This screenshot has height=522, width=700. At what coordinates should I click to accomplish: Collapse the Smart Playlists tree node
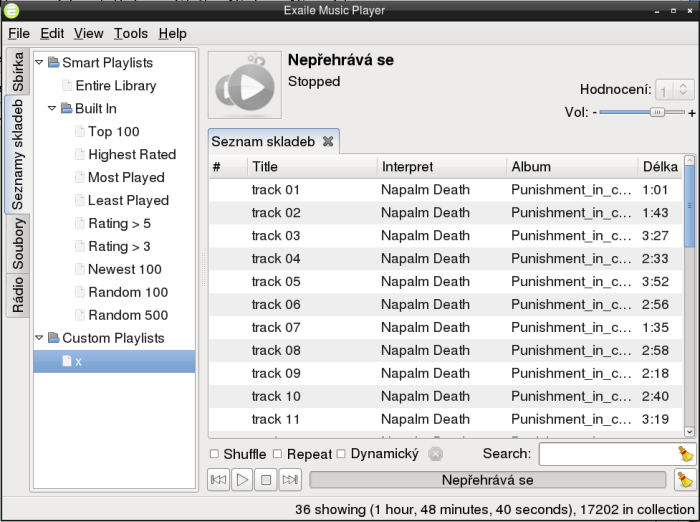tap(39, 63)
